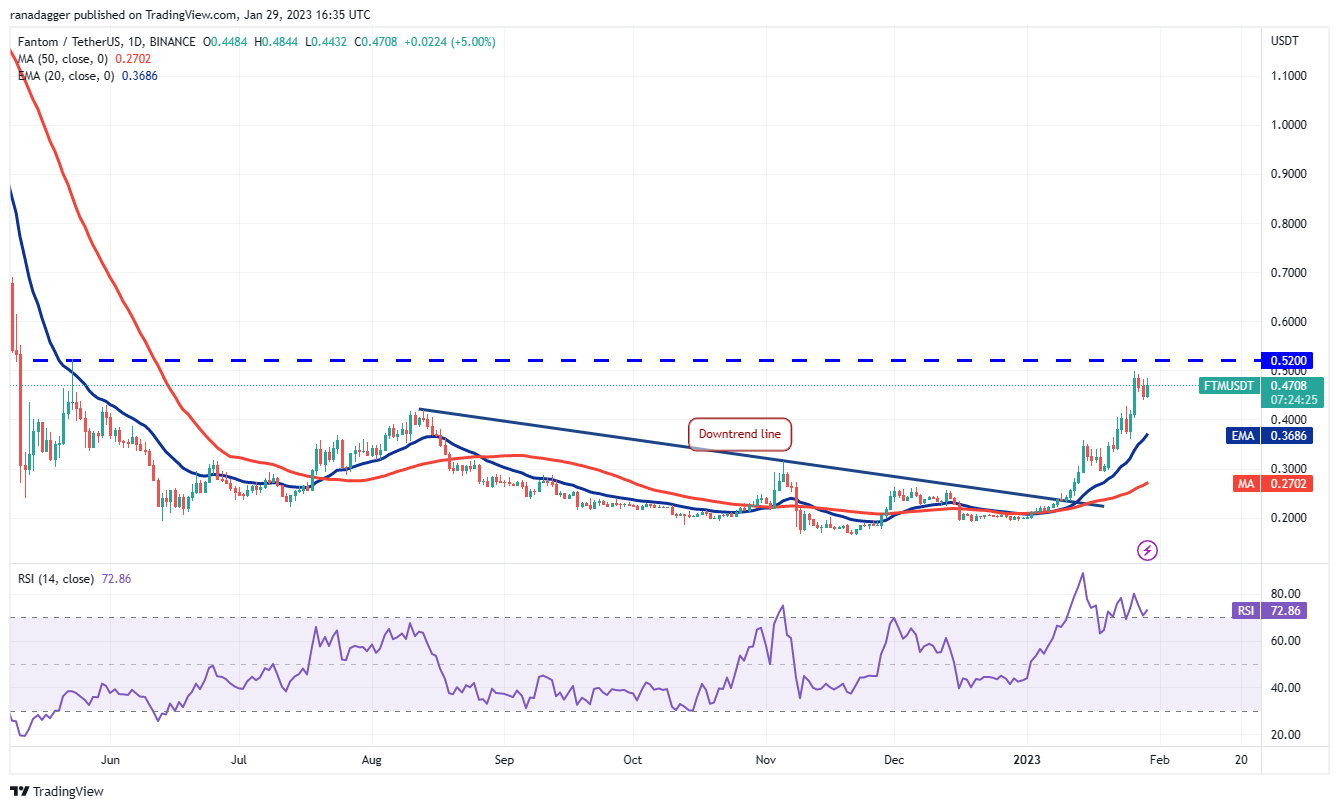Click the USDT currency label
Image resolution: width=1339 pixels, height=809 pixels.
point(1284,41)
